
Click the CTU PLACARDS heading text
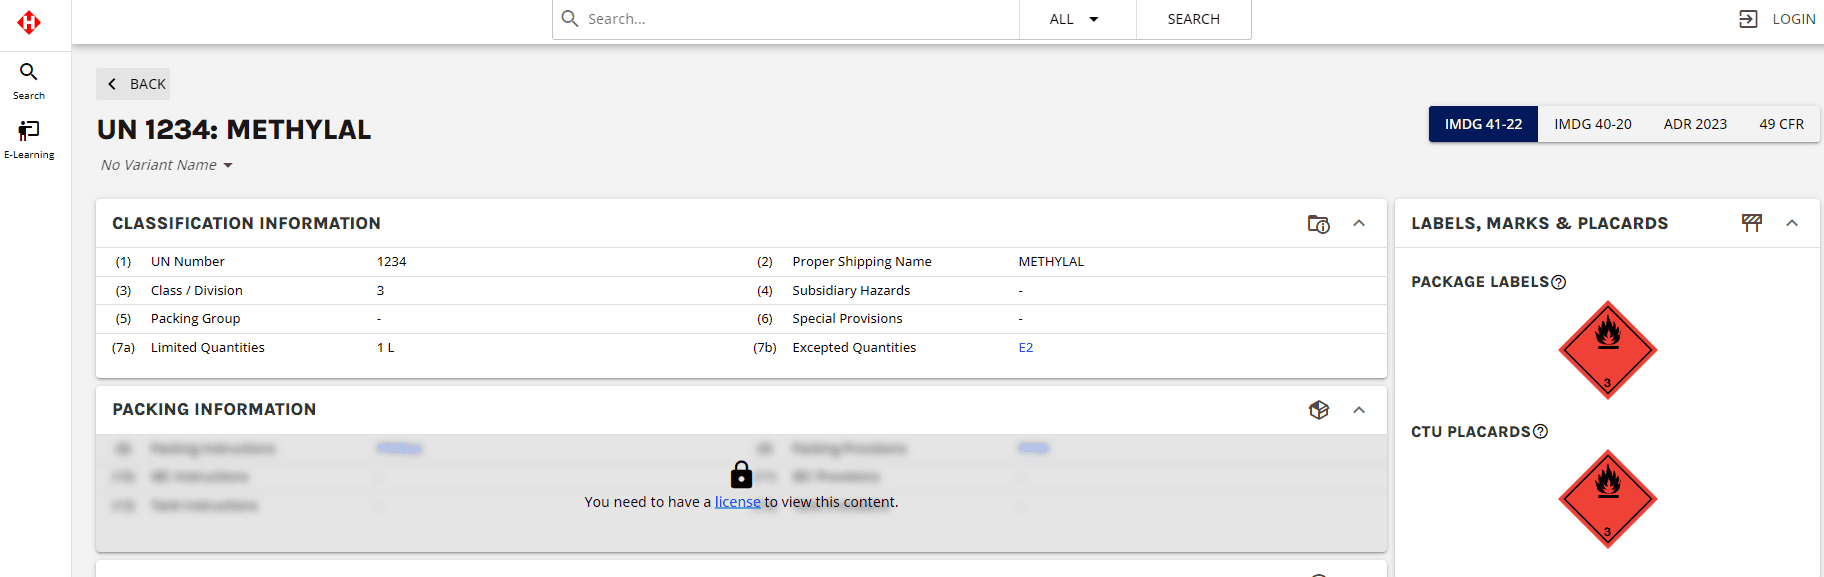1471,432
